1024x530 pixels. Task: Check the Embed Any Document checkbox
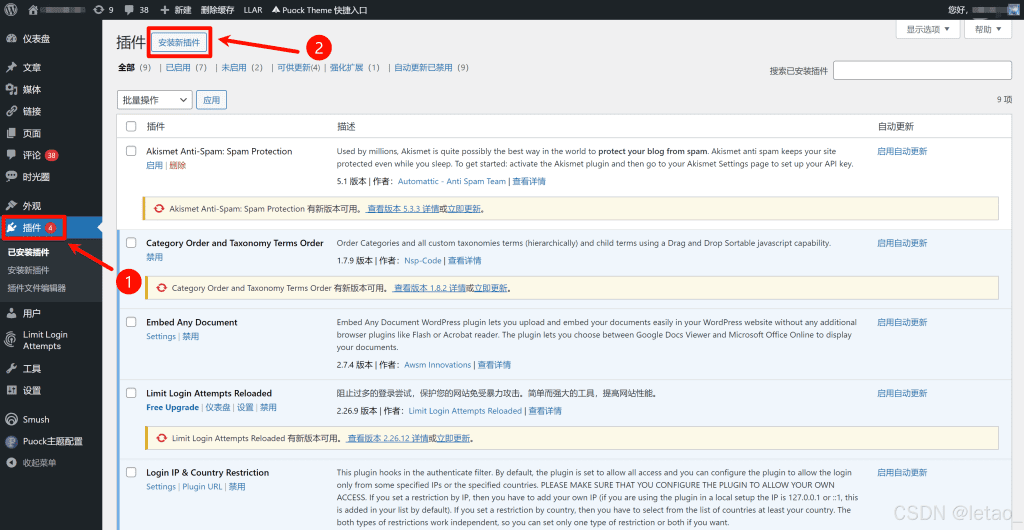[x=131, y=323]
